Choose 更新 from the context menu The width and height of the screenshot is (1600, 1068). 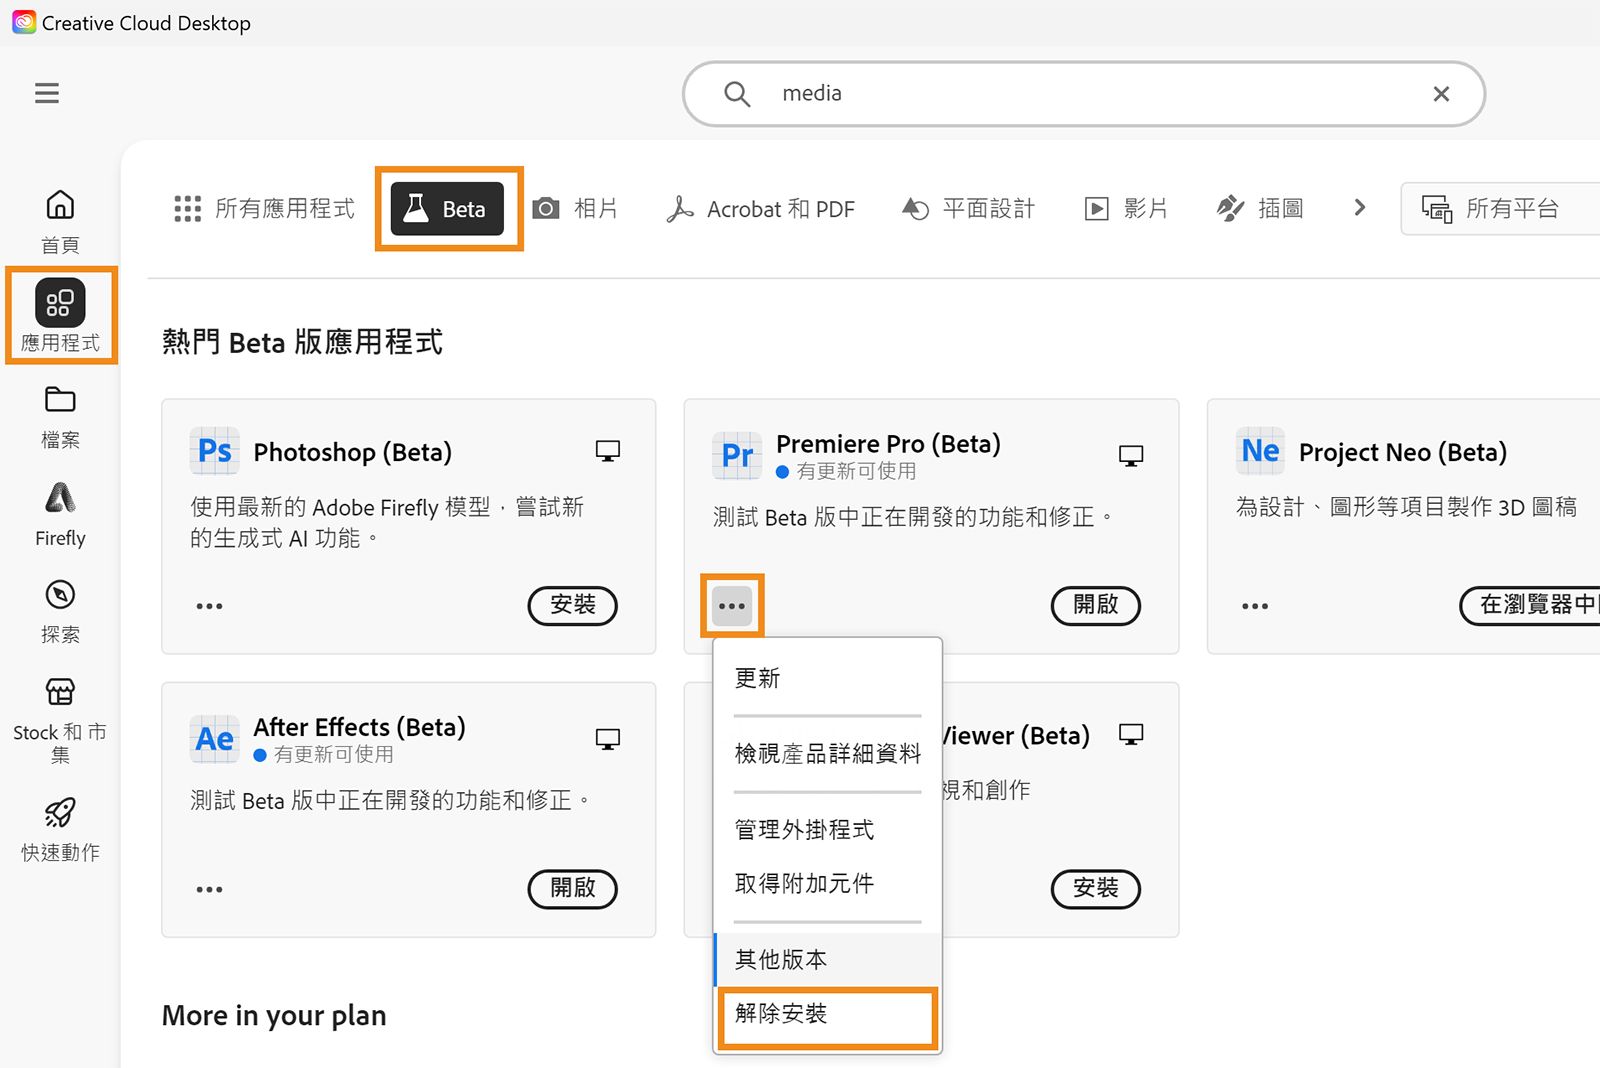click(827, 678)
